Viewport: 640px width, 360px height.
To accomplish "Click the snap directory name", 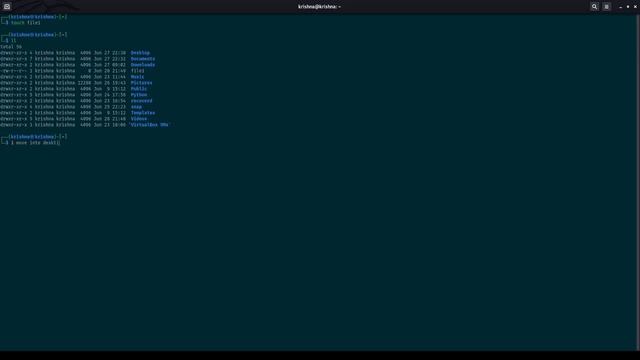I will pyautogui.click(x=136, y=107).
